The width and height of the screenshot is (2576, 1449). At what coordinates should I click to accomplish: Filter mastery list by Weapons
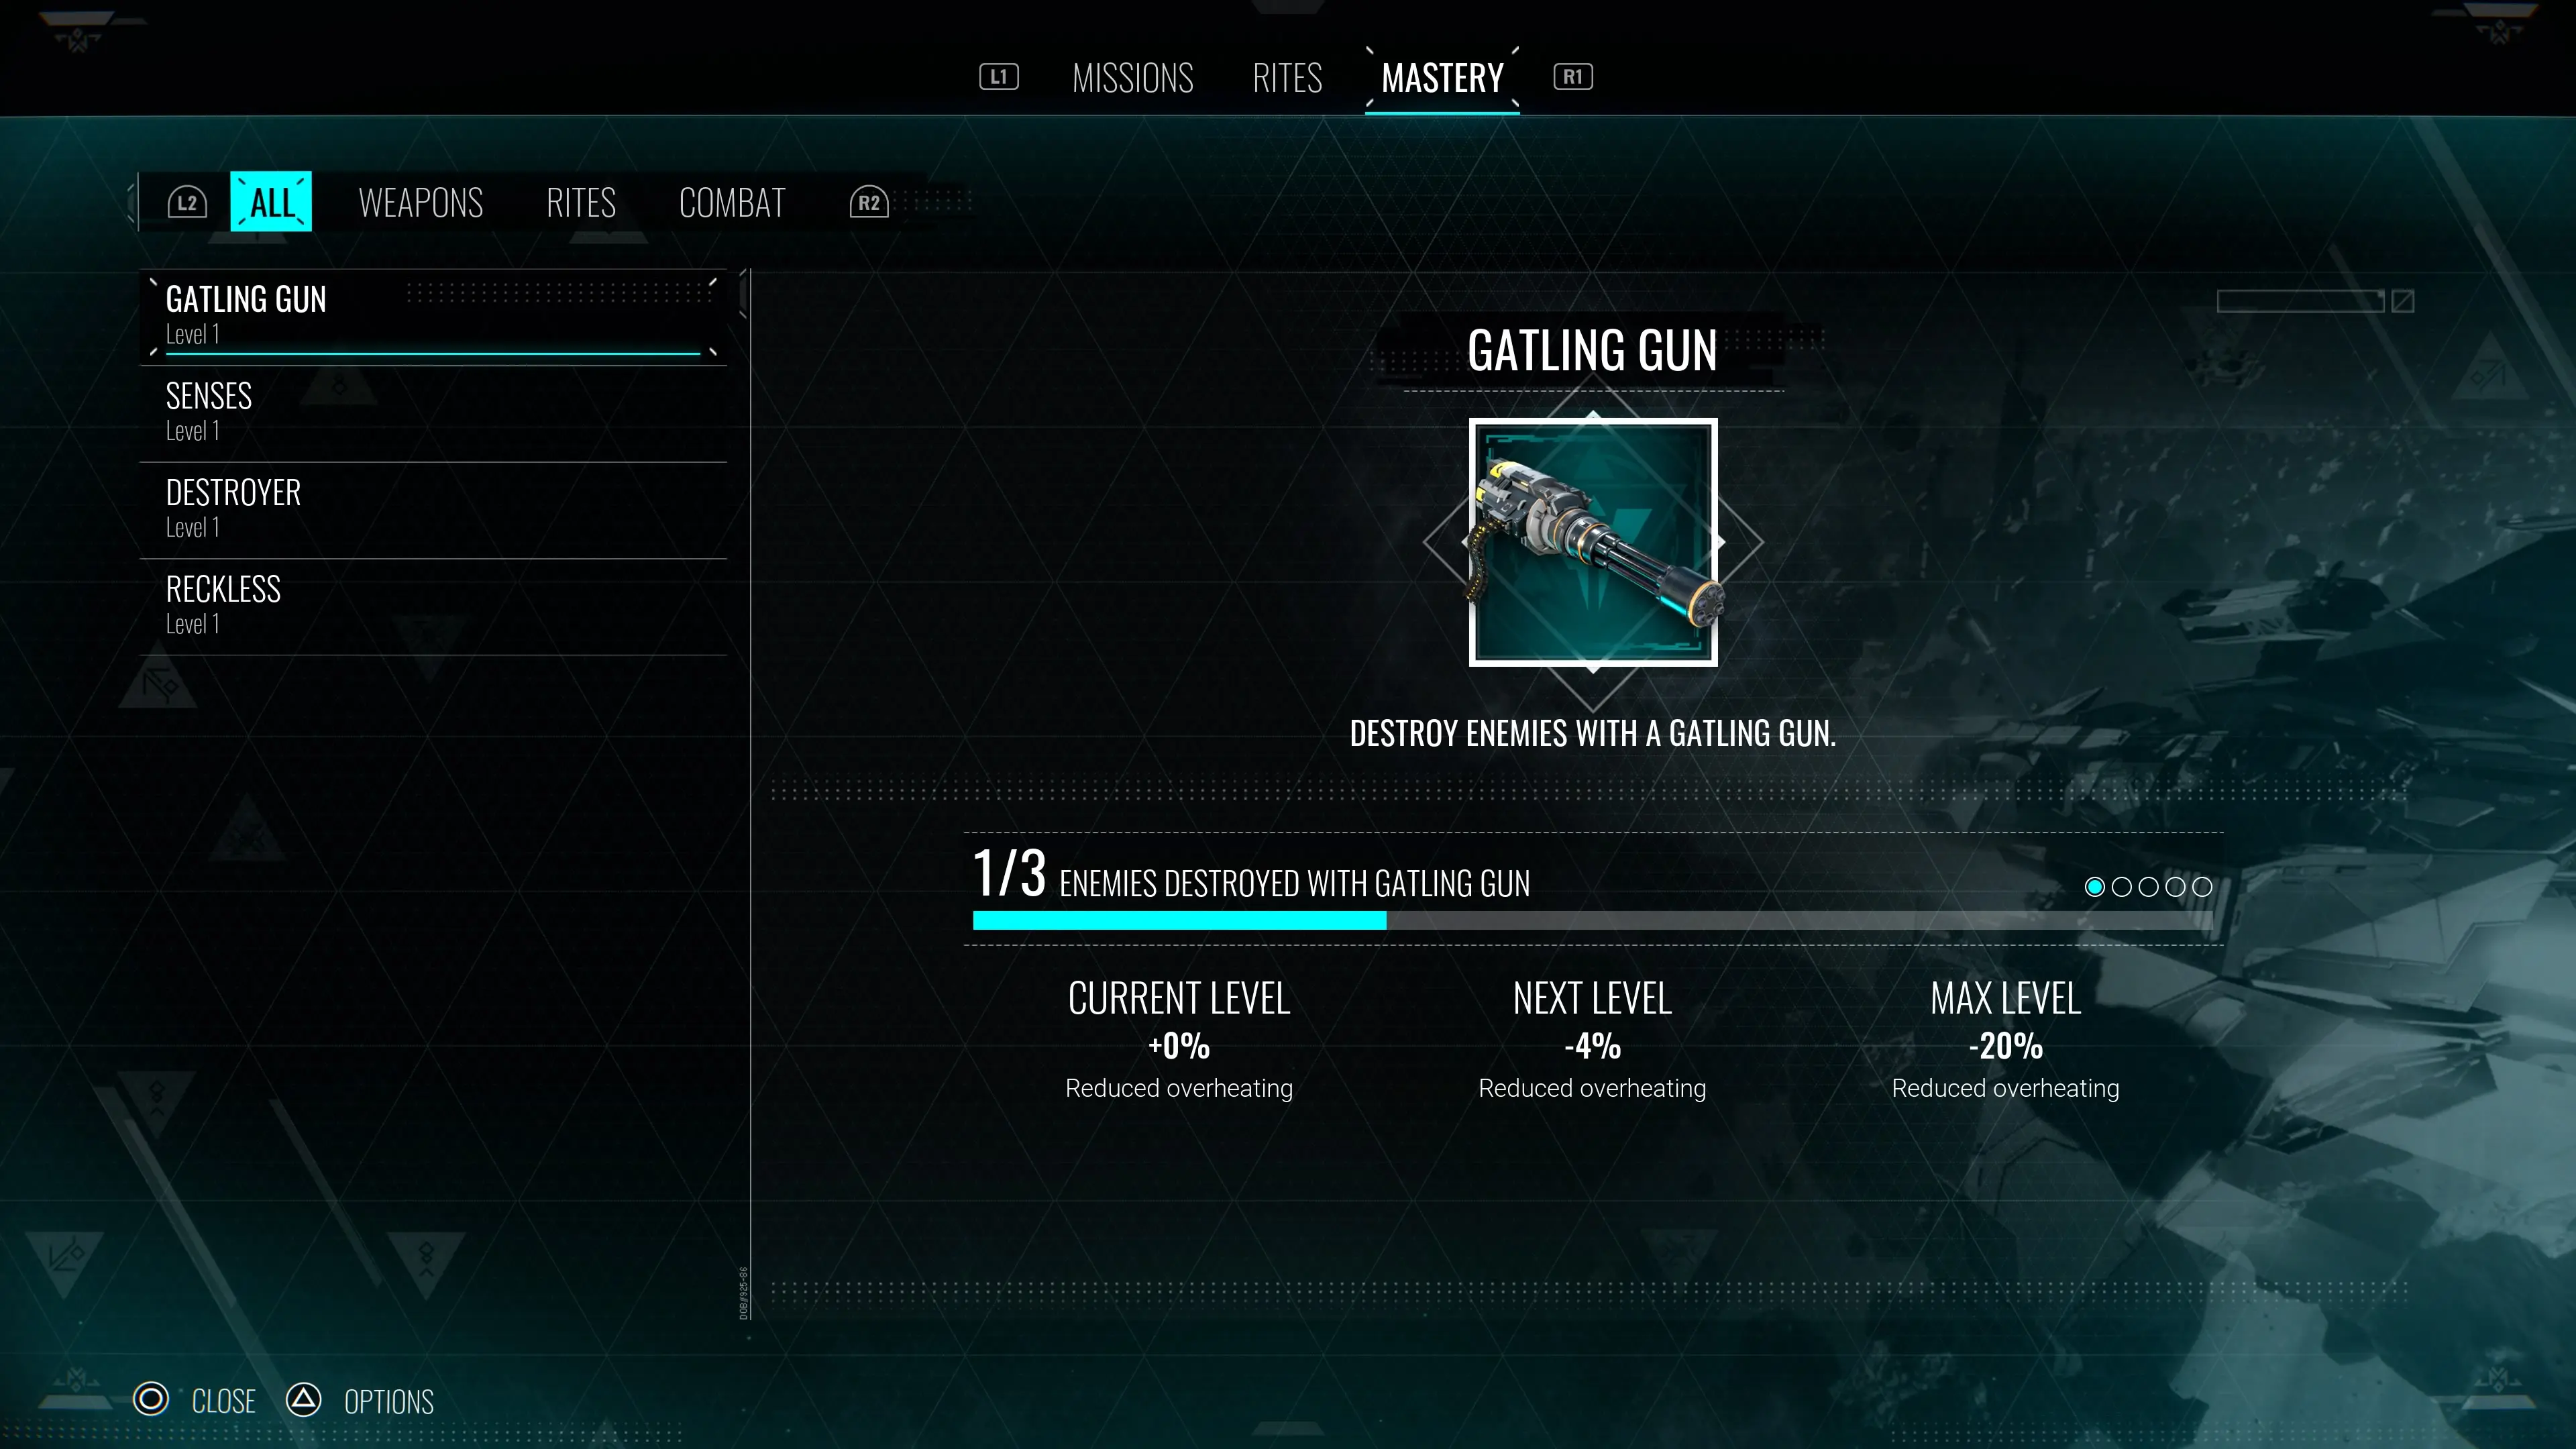[x=421, y=203]
